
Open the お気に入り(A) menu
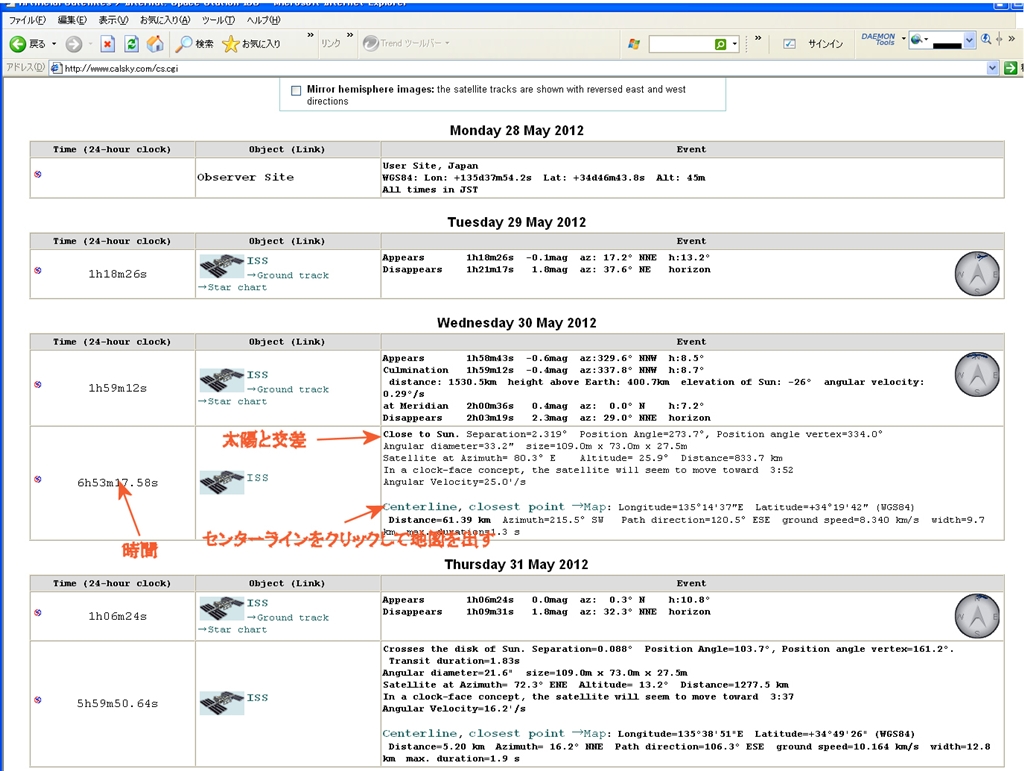point(165,20)
